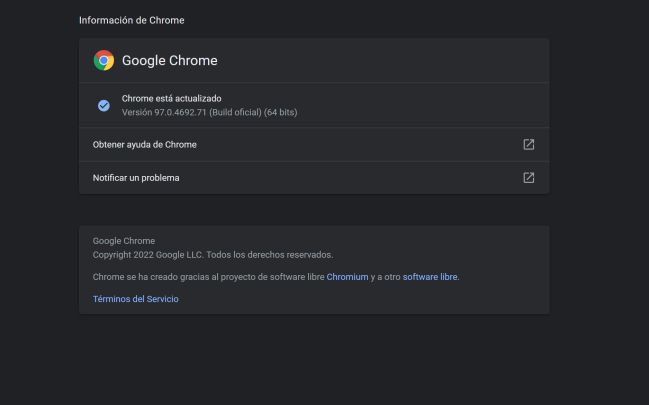Screen dimensions: 649x405
Task: Select the Notificar un problema row label
Action: point(136,178)
